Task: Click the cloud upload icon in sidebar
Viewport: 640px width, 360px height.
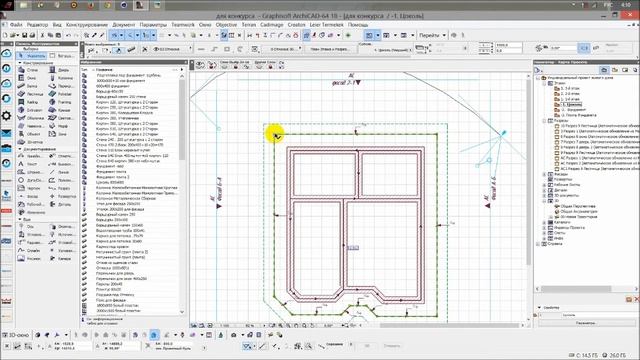Action: pyautogui.click(x=7, y=53)
